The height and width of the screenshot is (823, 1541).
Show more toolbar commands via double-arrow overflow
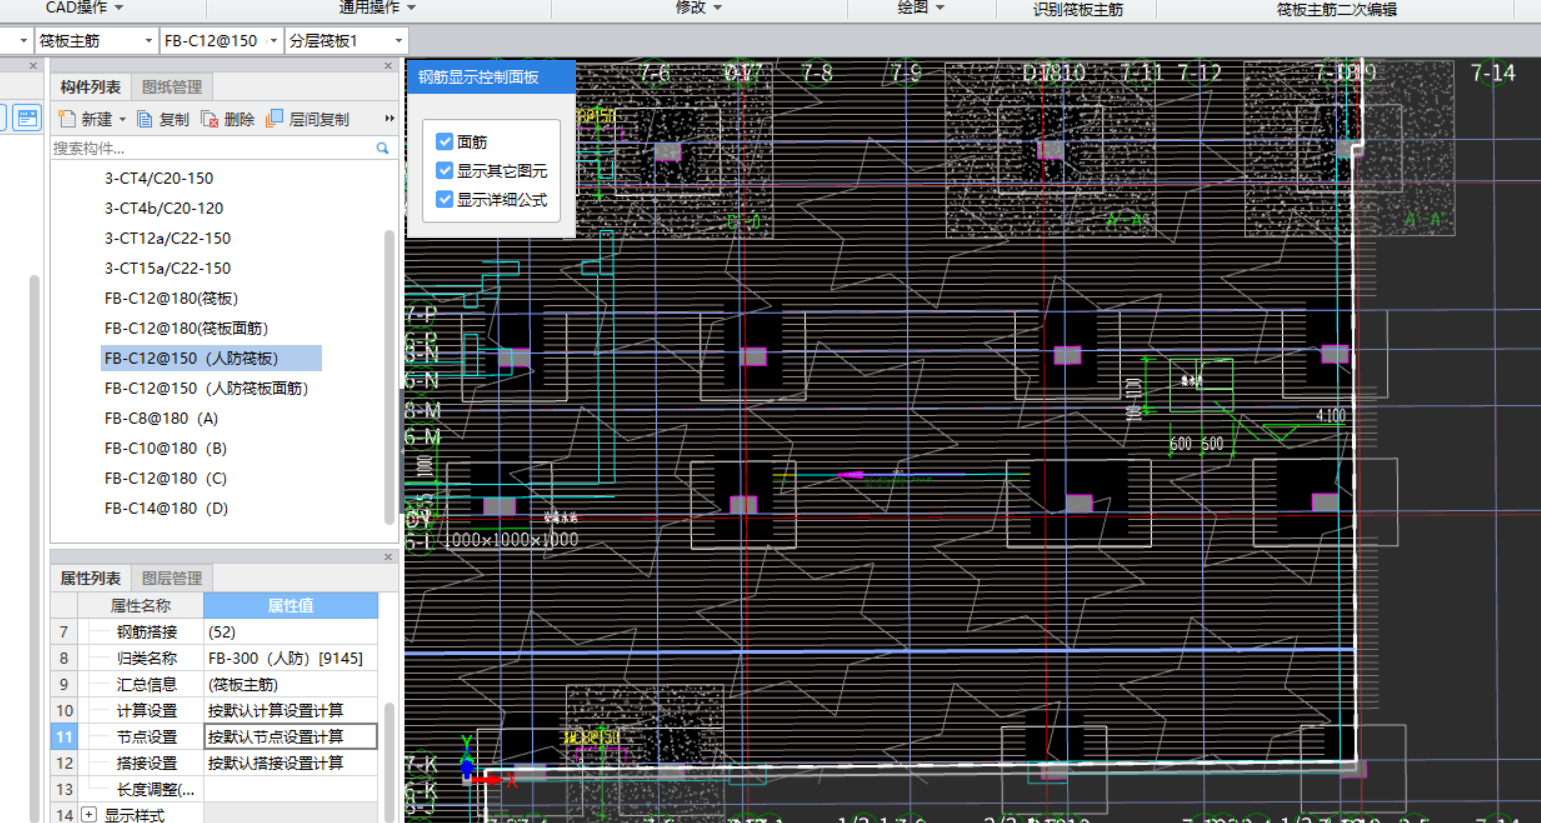389,119
